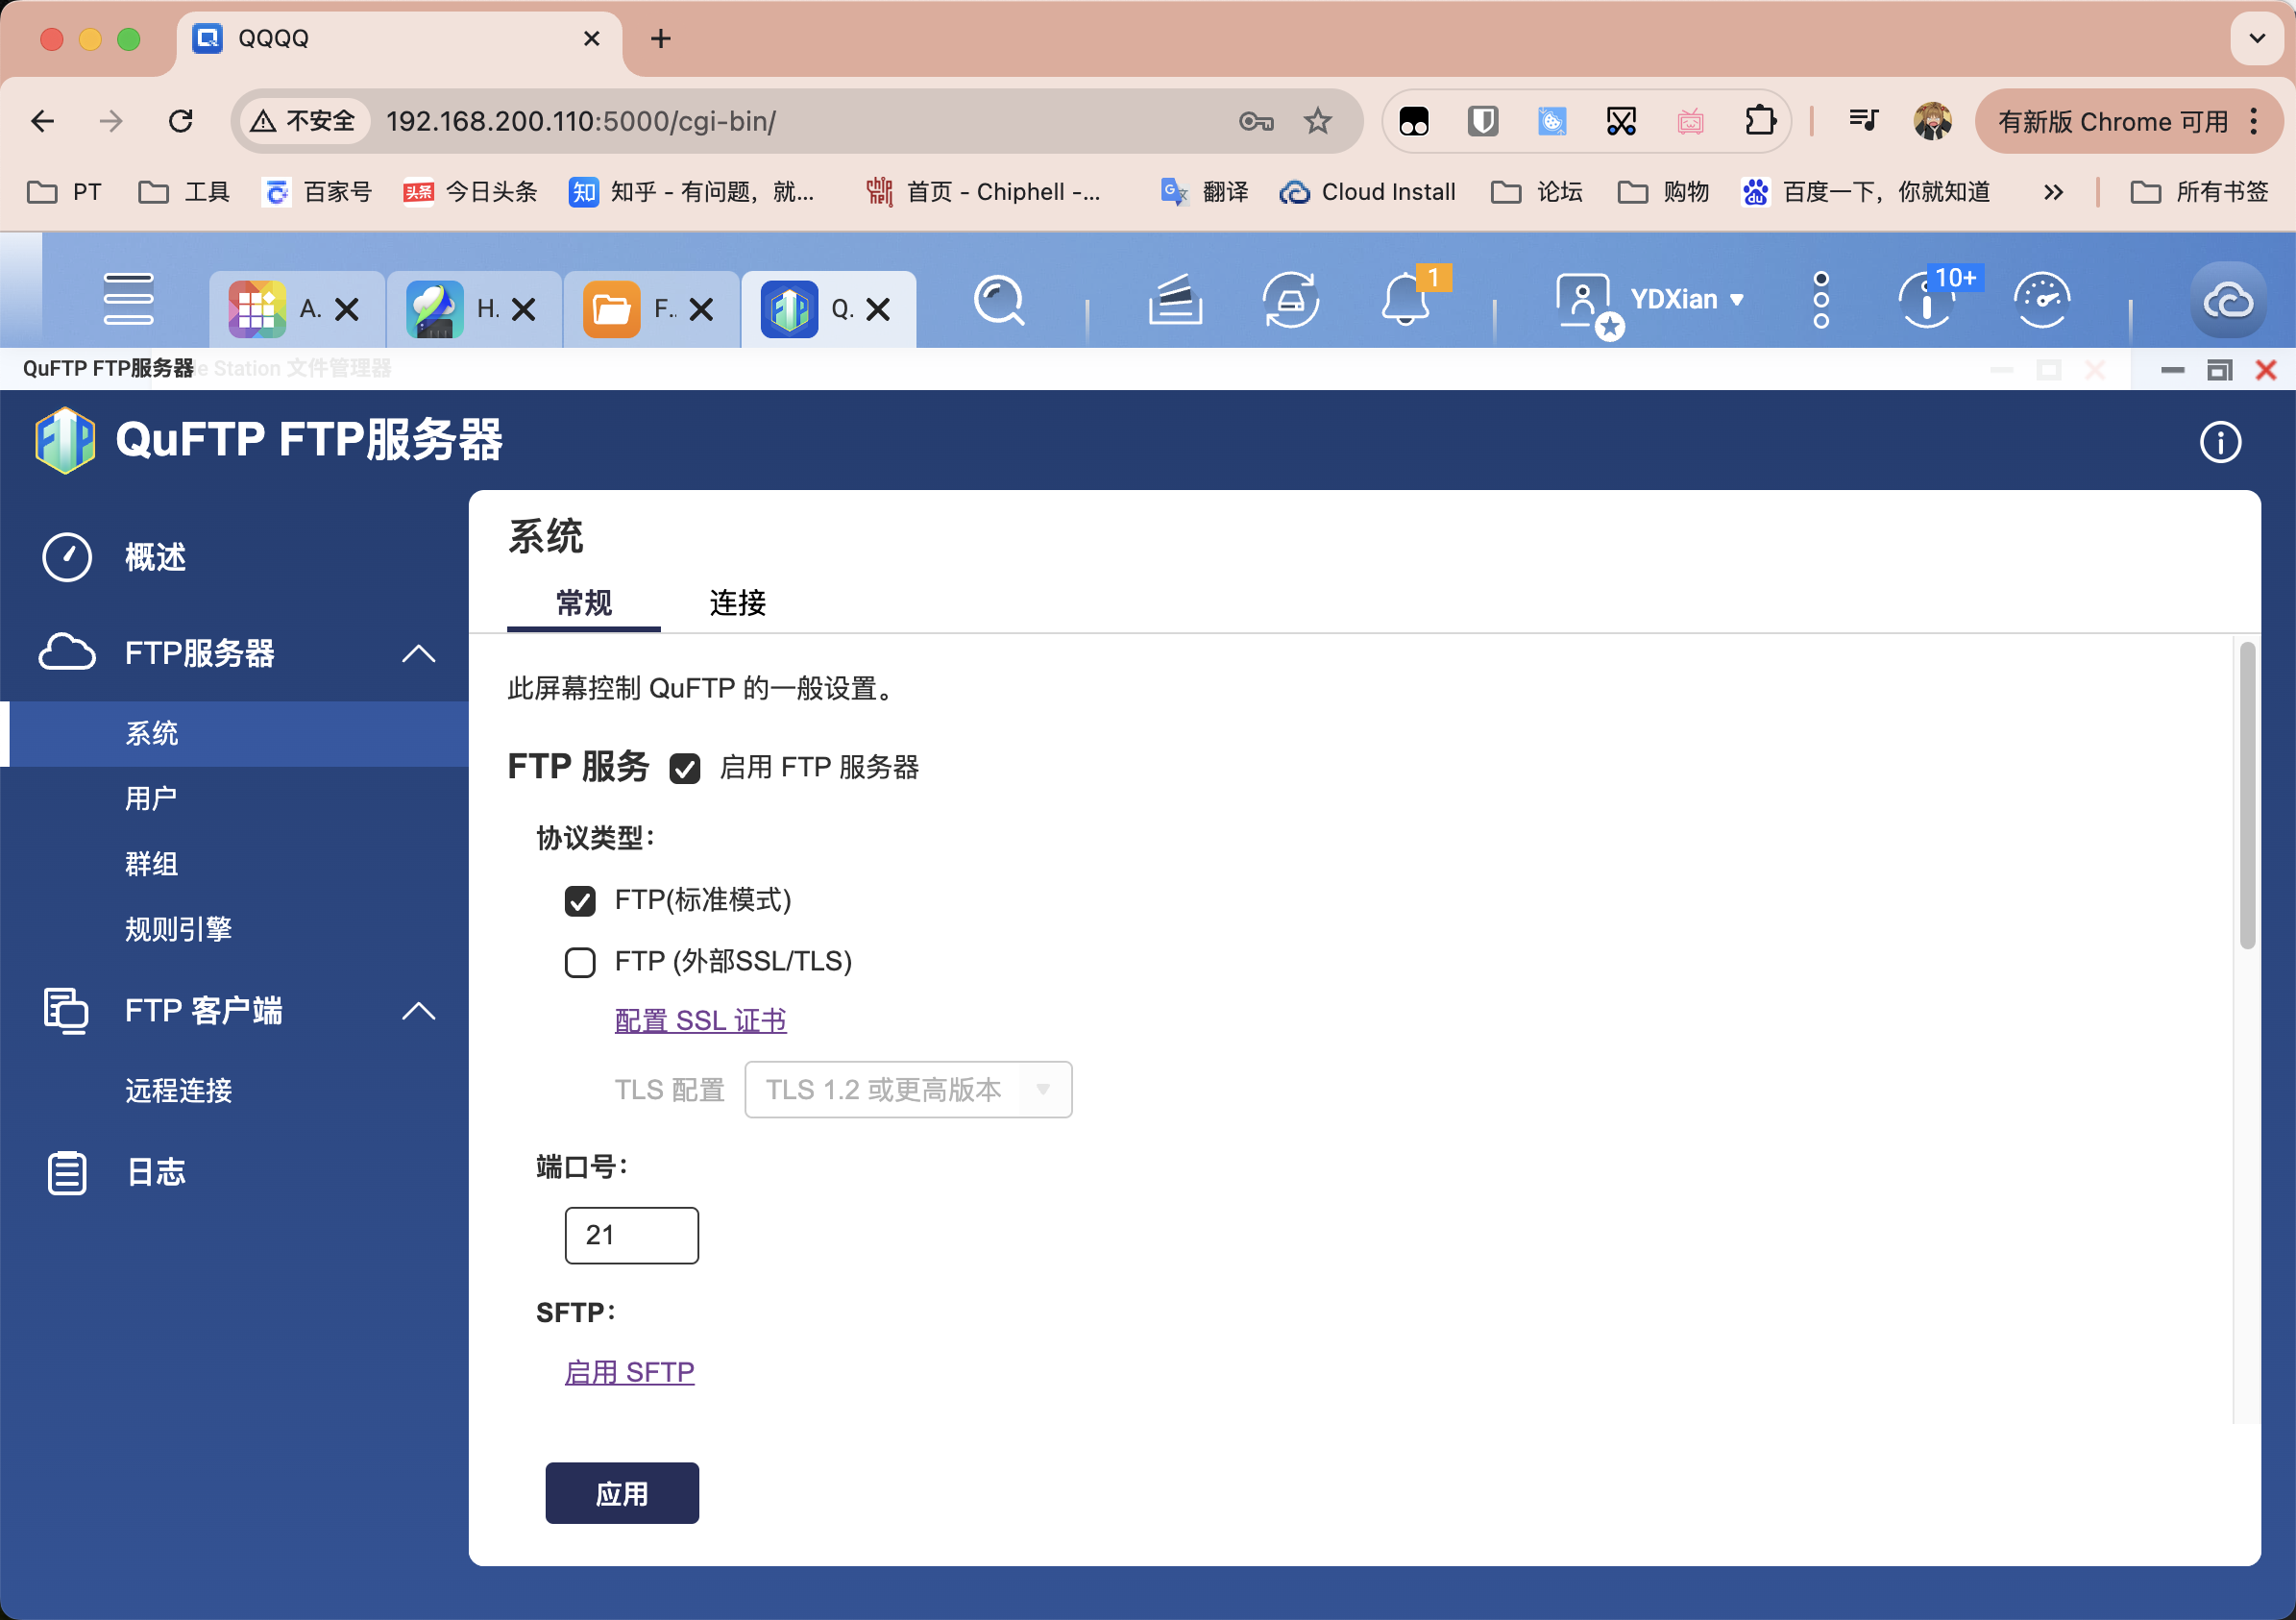
Task: Open Chrome media control icon
Action: [1864, 121]
